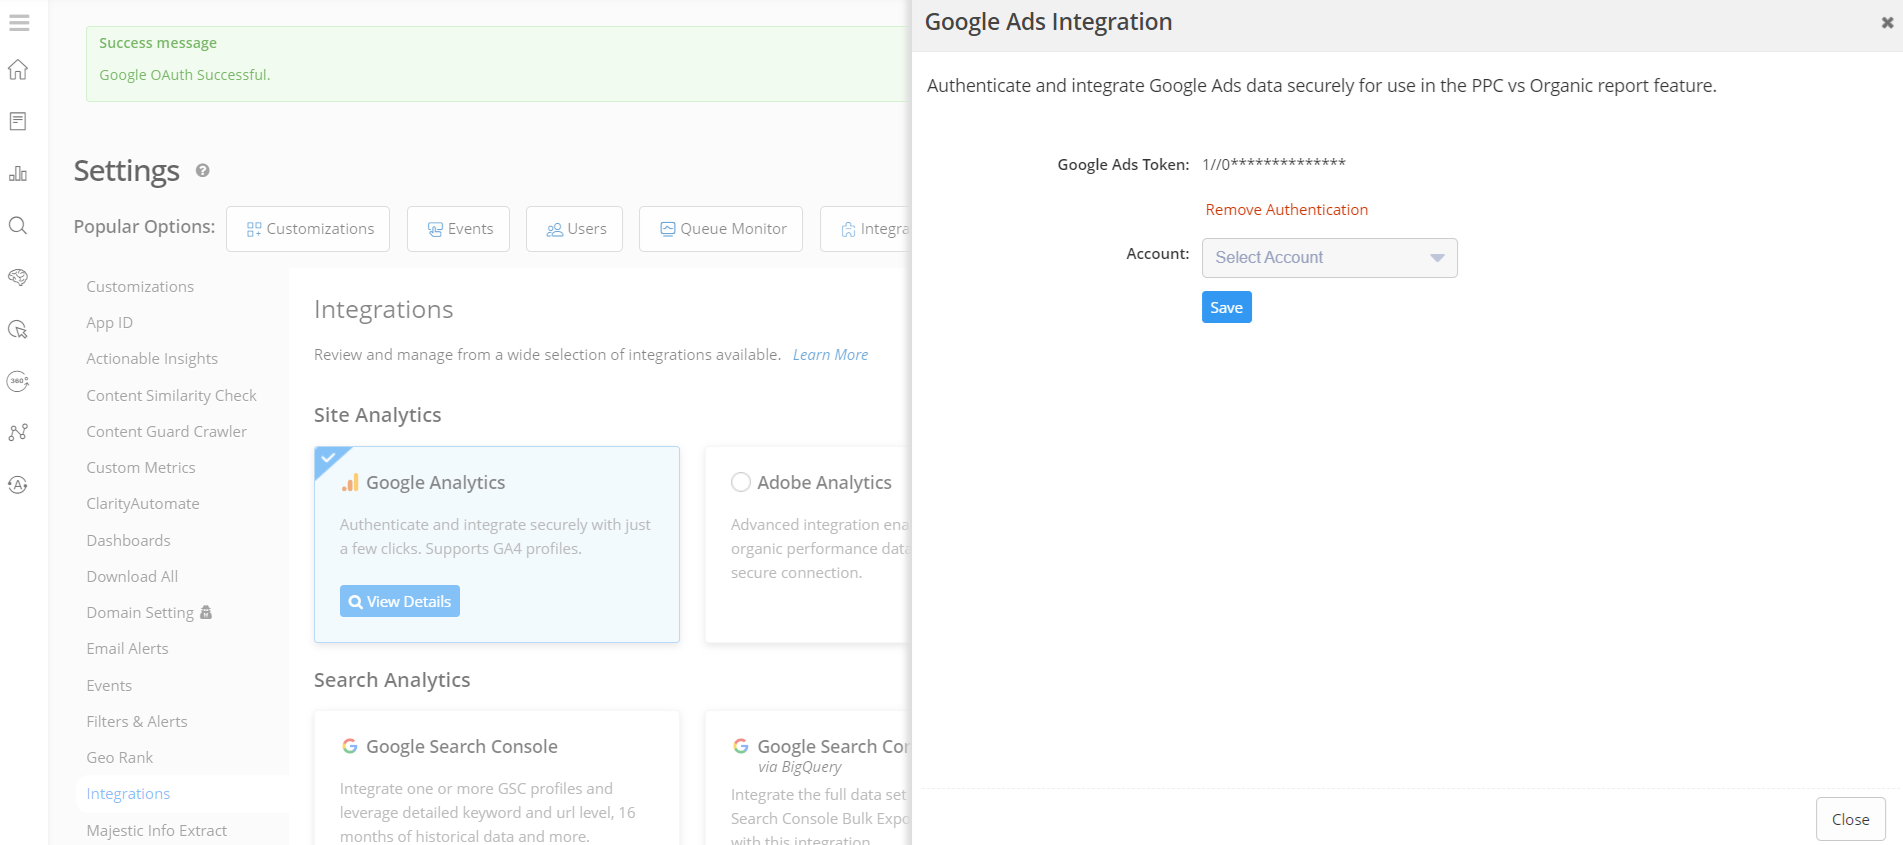Click the magnifying glass search sidebar icon
The height and width of the screenshot is (845, 1903).
tap(18, 226)
